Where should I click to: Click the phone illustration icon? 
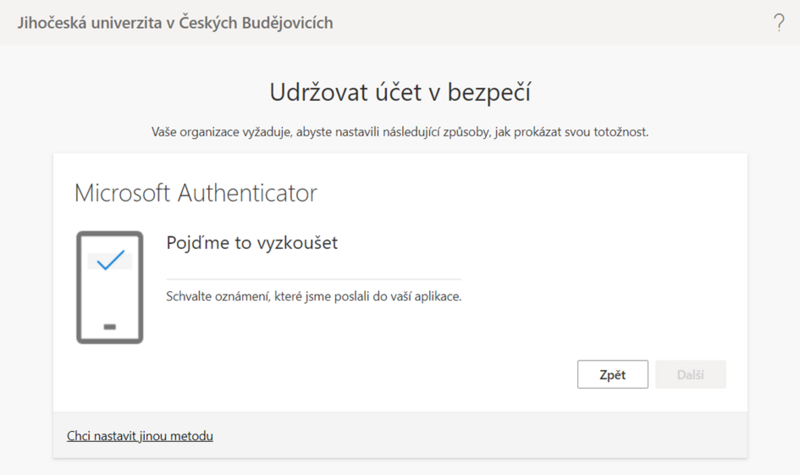point(110,286)
